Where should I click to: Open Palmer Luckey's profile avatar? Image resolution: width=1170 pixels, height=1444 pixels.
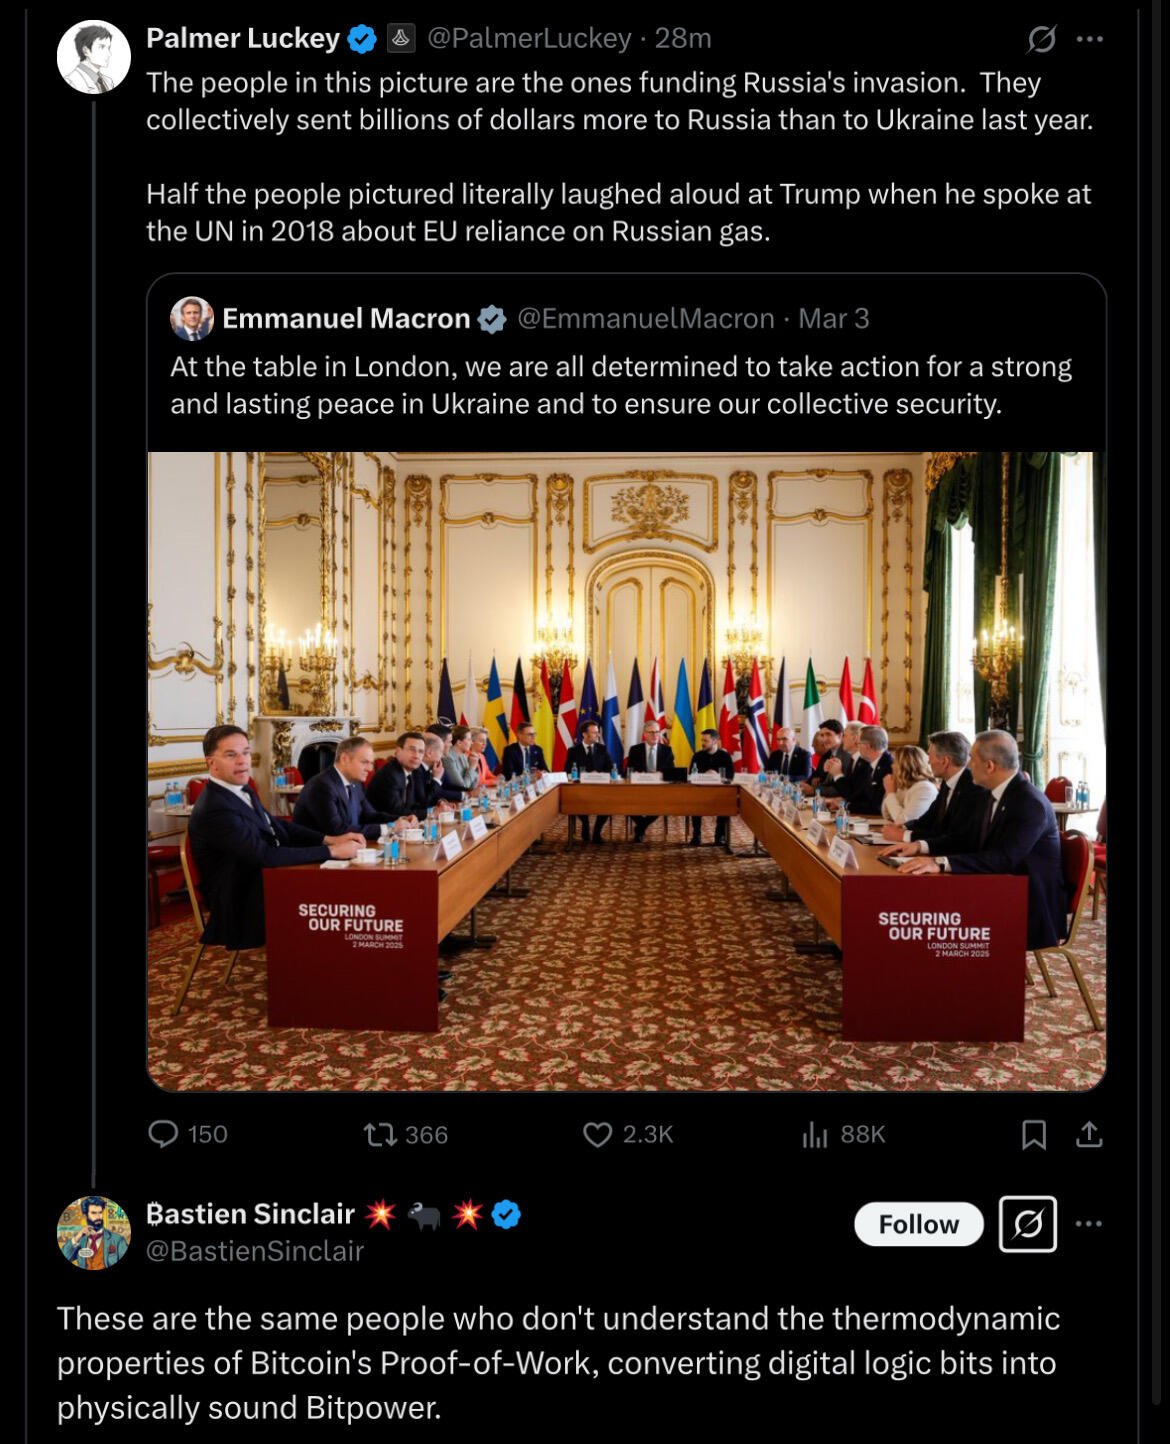pos(94,57)
